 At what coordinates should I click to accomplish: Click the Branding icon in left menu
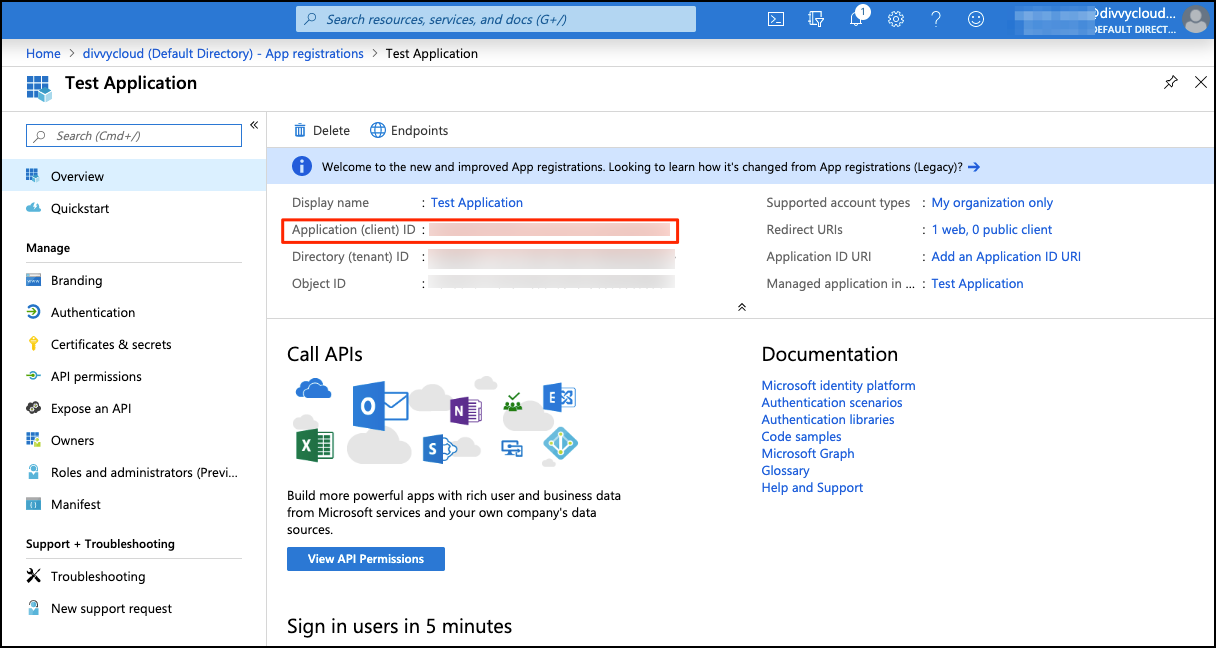point(33,280)
